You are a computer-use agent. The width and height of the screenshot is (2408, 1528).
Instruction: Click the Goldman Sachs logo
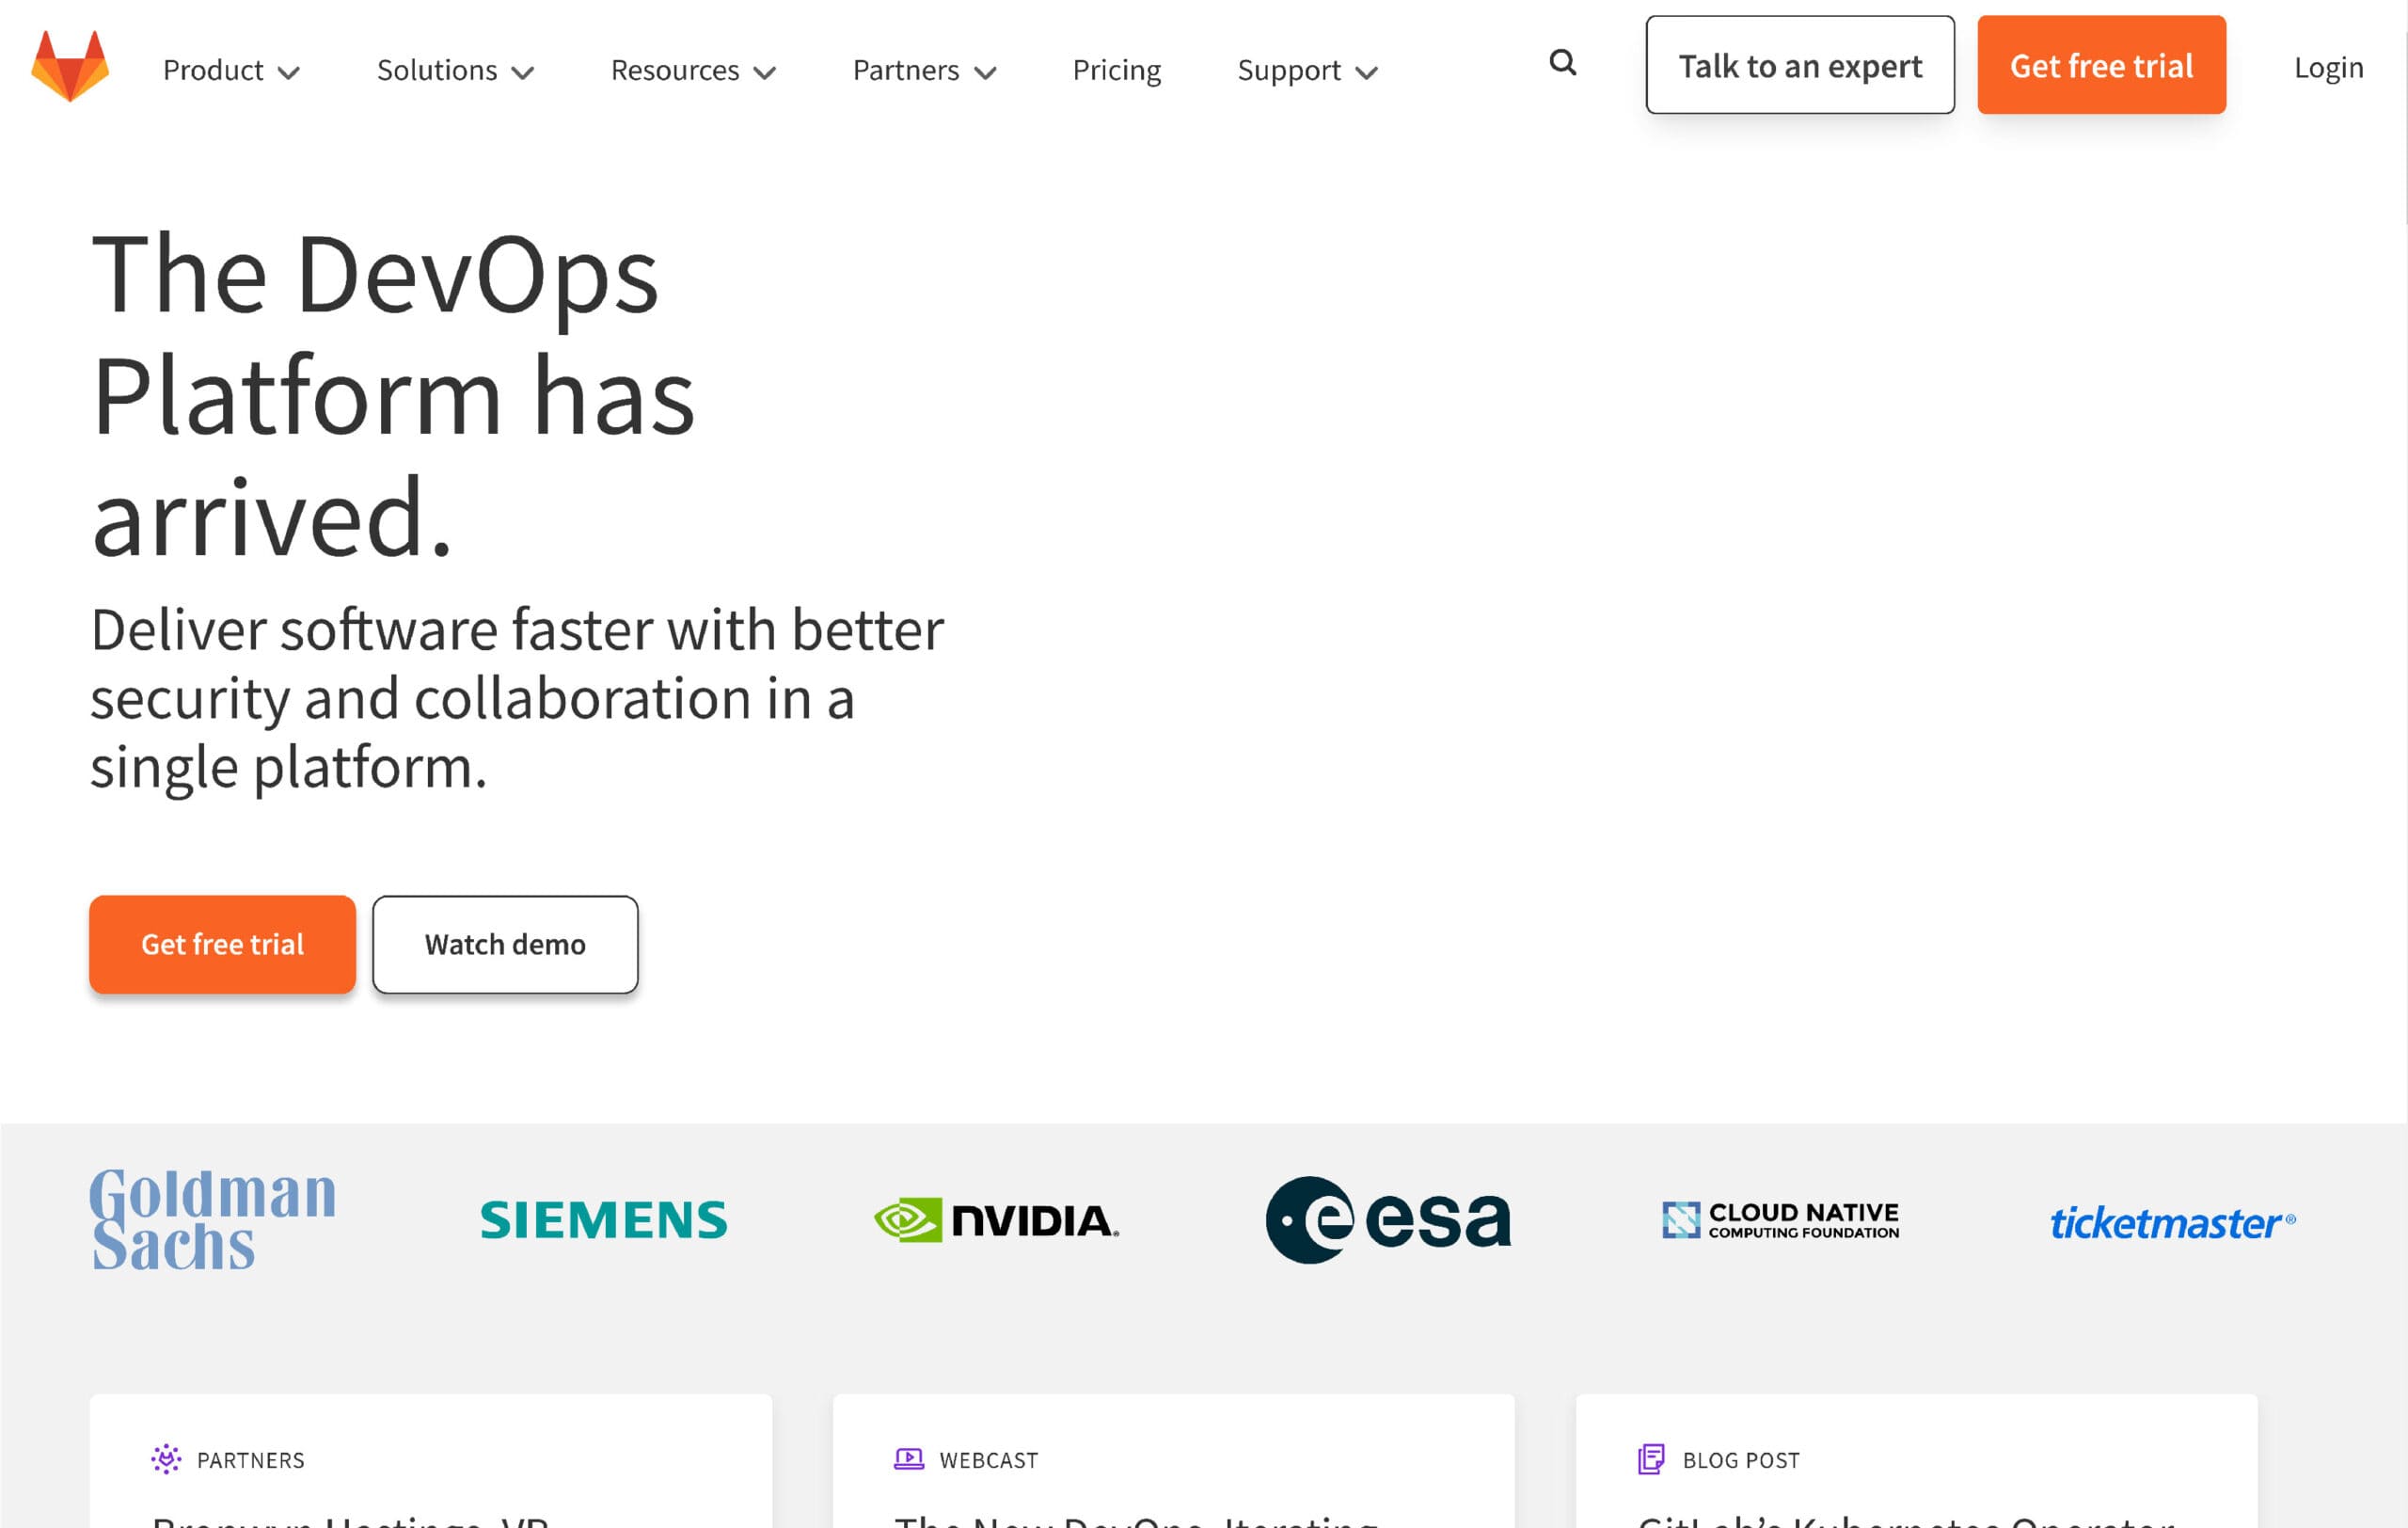click(x=212, y=1219)
